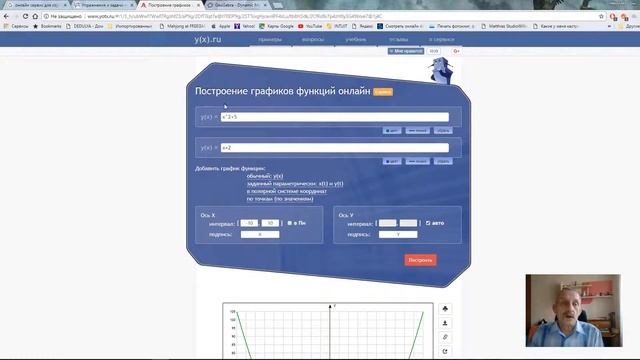Click the link icon beside the graph

[x=445, y=337]
